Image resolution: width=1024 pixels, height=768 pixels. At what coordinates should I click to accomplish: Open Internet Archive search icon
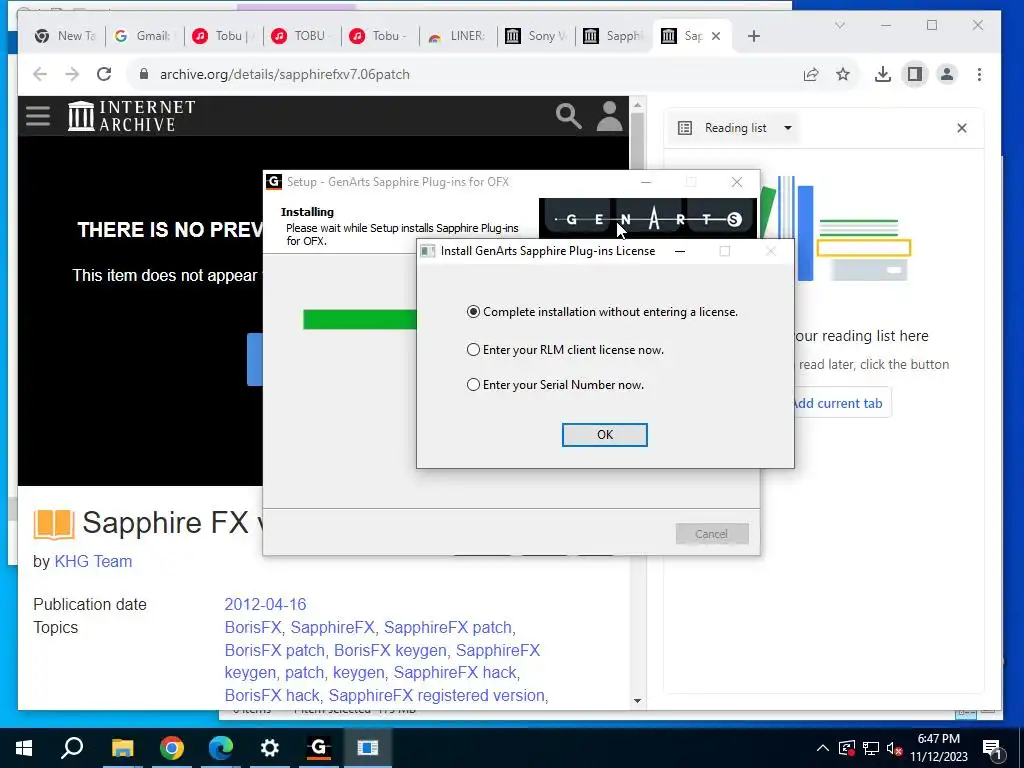click(568, 116)
